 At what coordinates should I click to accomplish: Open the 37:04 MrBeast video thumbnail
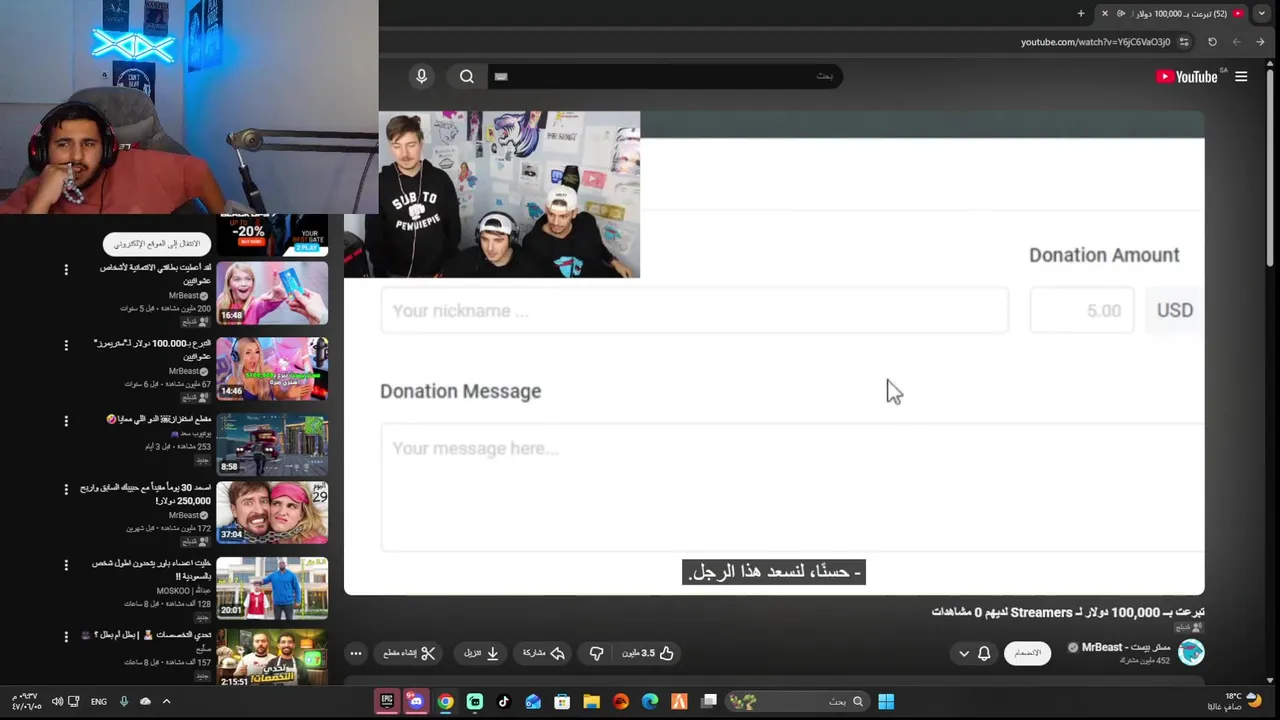(272, 512)
